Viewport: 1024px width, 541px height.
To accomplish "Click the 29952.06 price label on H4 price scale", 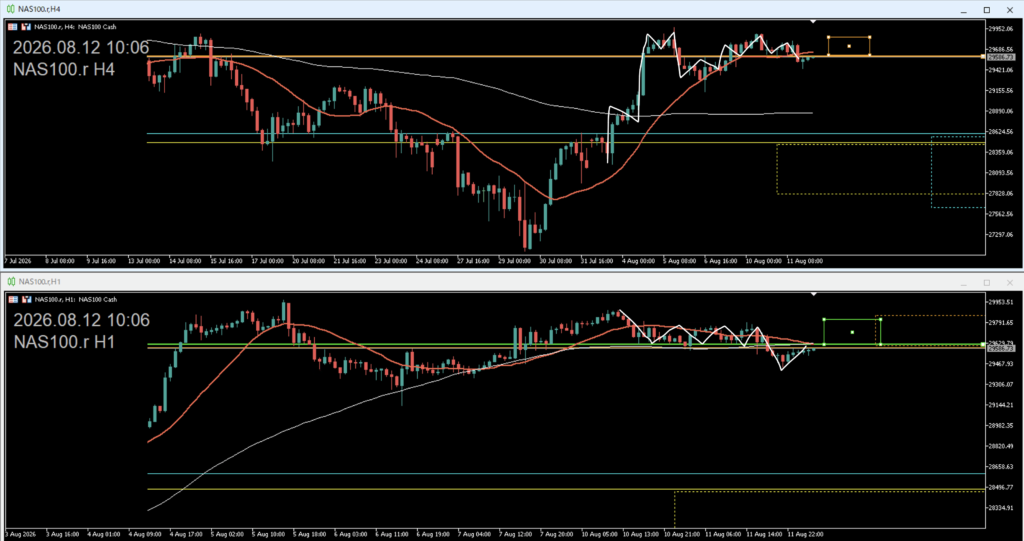I will tap(1001, 29).
